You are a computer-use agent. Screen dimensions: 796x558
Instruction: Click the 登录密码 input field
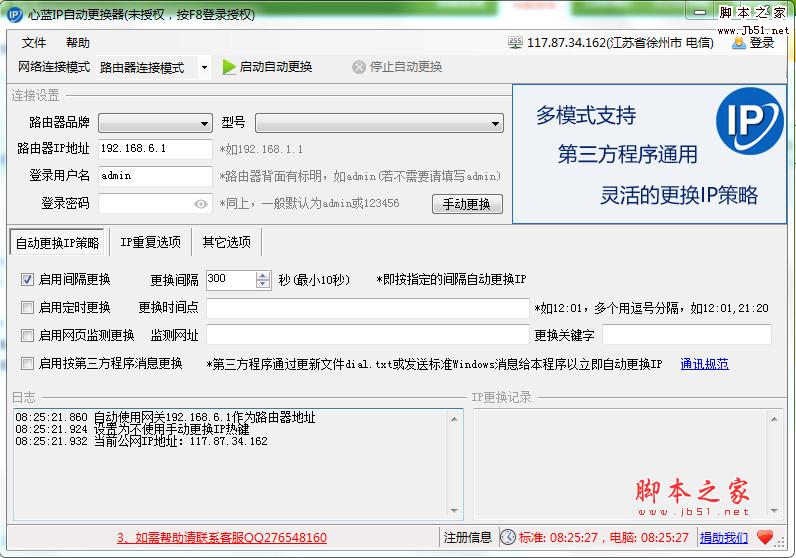click(155, 204)
